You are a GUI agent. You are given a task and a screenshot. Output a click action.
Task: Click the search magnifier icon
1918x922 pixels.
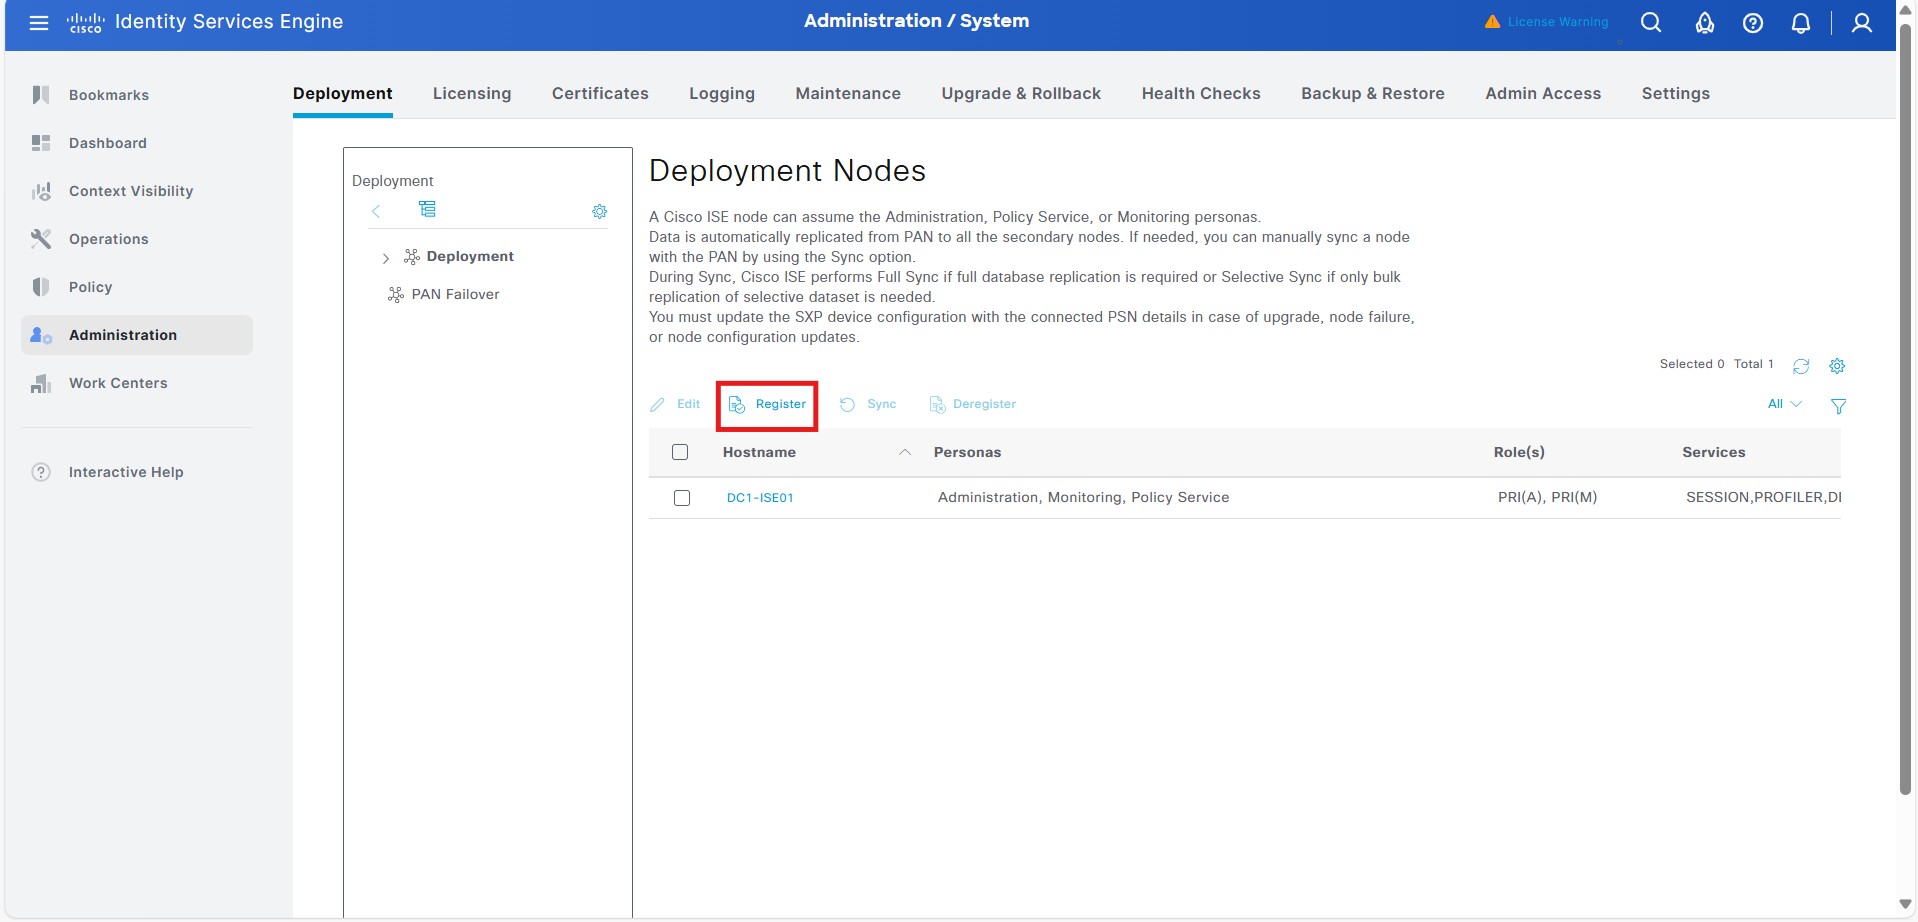(x=1651, y=22)
